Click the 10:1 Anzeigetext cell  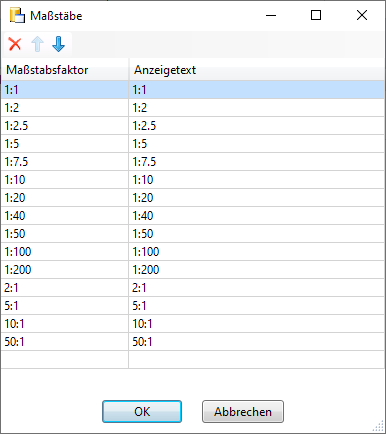[x=256, y=324]
